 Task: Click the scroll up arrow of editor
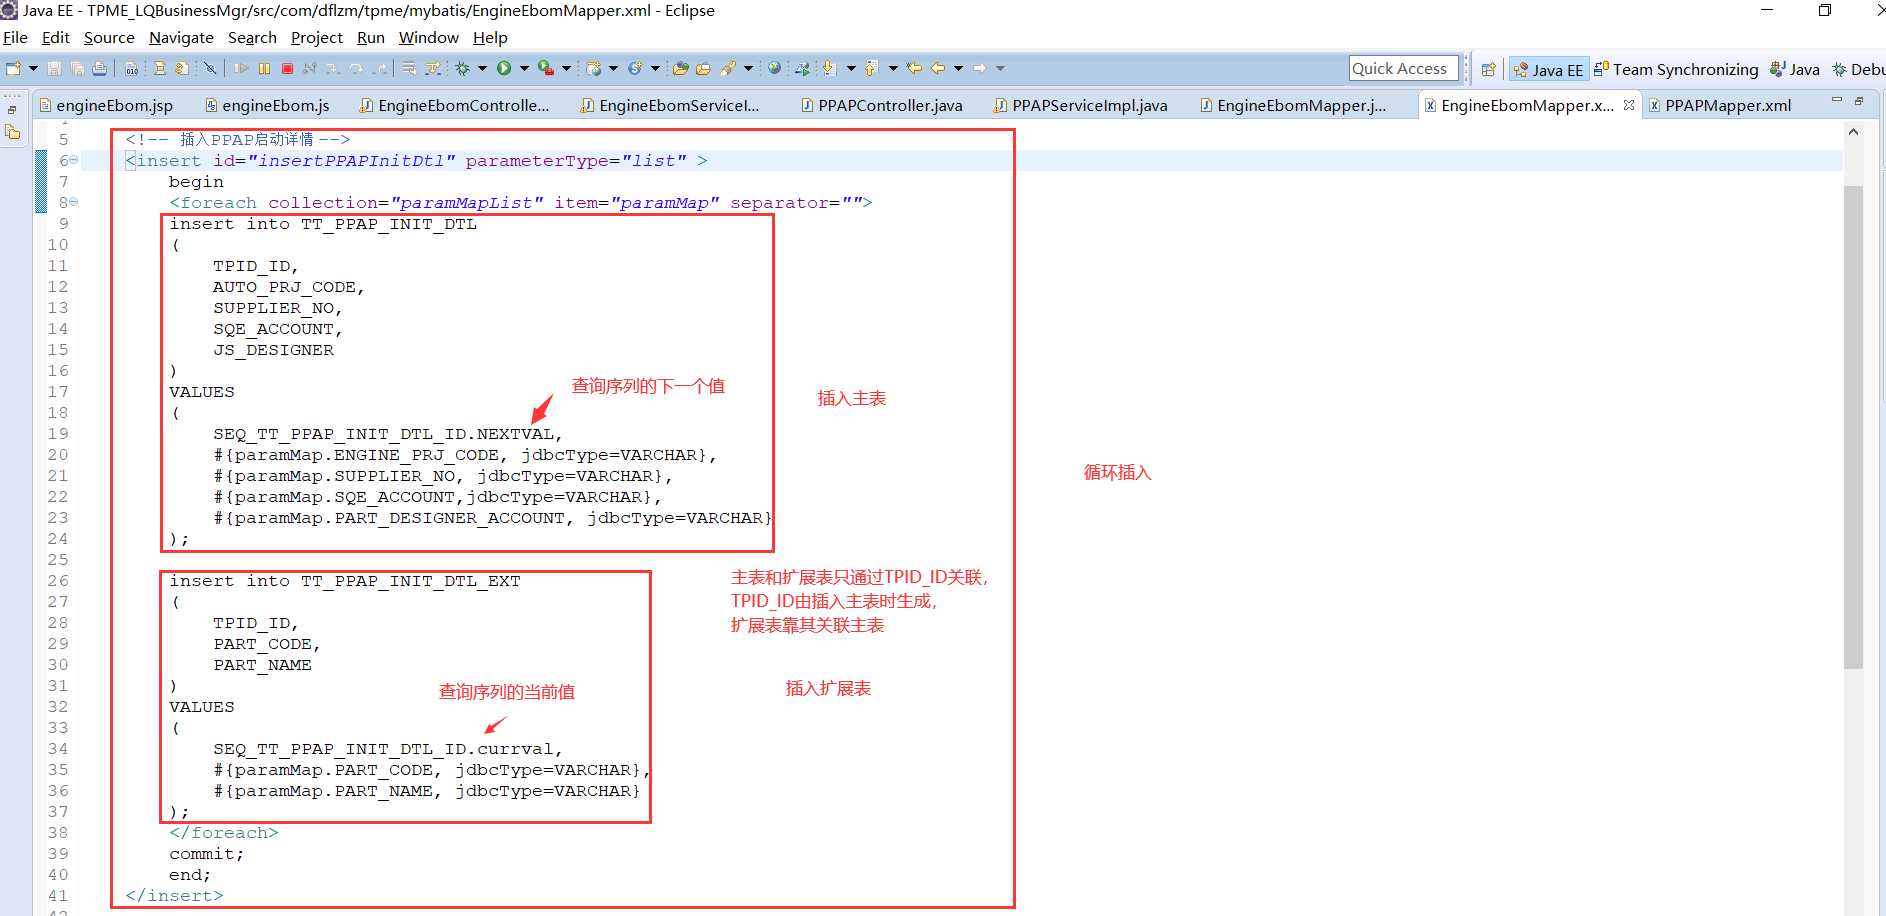(1853, 132)
